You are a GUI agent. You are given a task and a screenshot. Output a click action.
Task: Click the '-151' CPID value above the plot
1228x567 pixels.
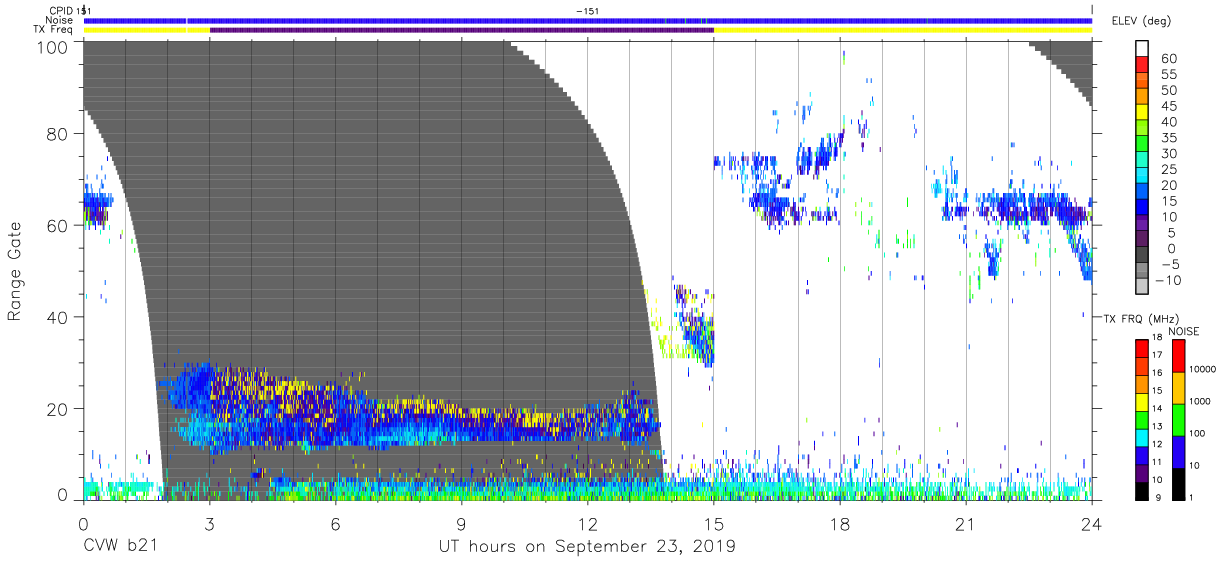[588, 10]
